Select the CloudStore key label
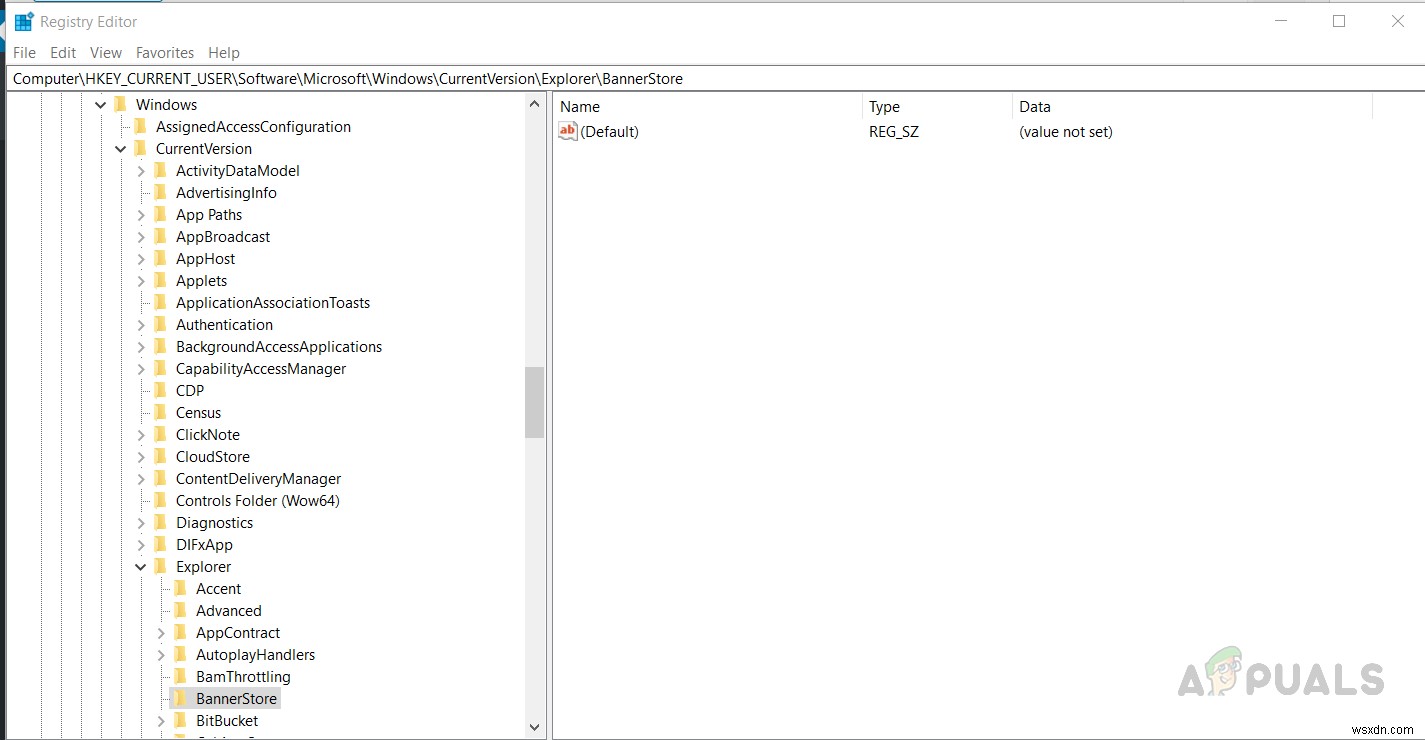This screenshot has width=1425, height=740. click(x=213, y=457)
